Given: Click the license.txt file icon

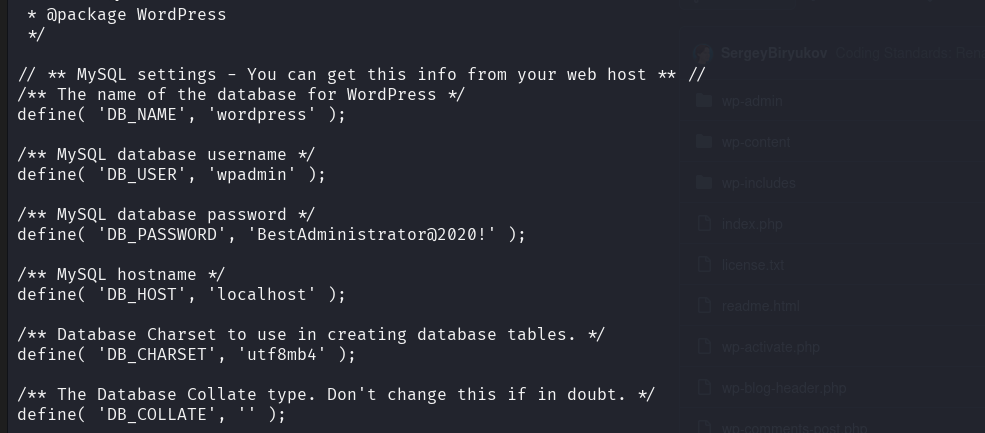Looking at the screenshot, I should (703, 265).
